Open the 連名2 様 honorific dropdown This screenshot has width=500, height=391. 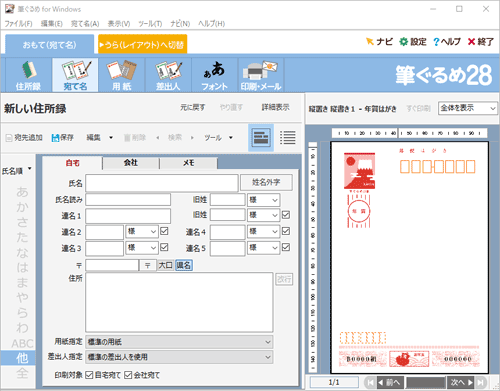142,232
